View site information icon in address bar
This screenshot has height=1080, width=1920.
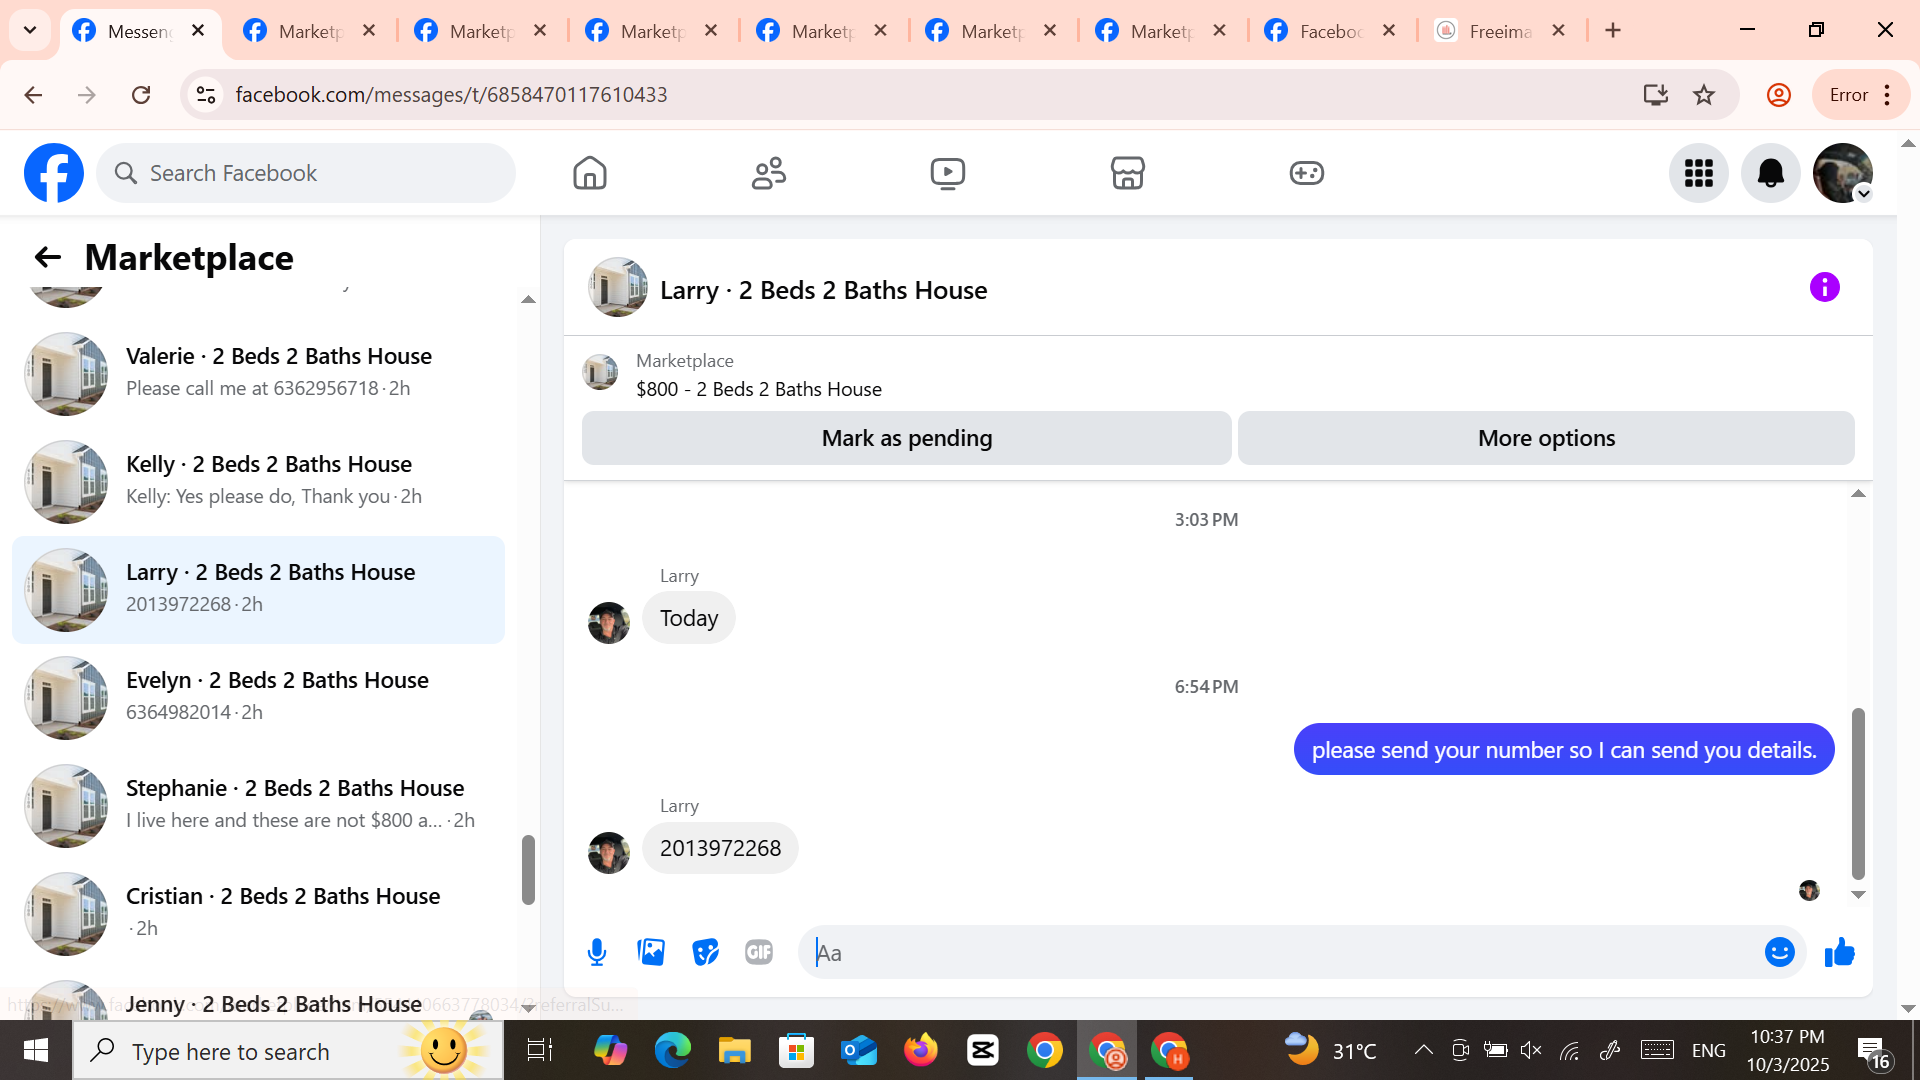coord(206,95)
